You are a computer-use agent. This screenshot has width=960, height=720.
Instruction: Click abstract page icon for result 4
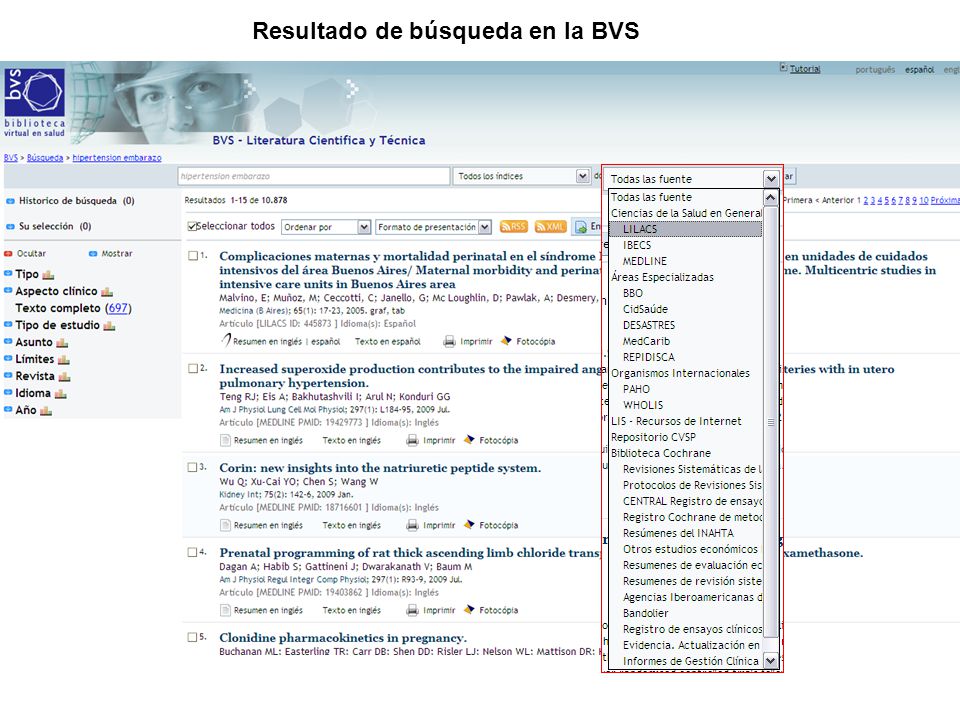pos(225,610)
